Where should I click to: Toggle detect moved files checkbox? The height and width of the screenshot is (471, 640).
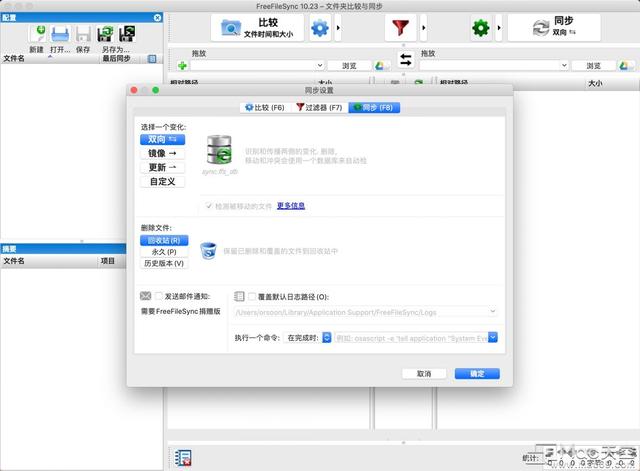click(x=209, y=206)
